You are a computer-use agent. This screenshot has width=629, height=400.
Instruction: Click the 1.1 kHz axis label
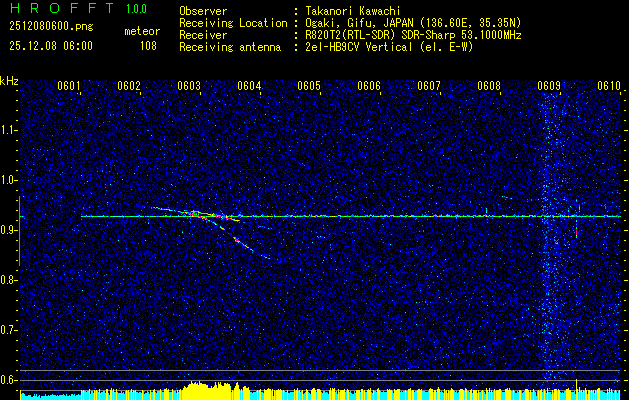coord(8,130)
